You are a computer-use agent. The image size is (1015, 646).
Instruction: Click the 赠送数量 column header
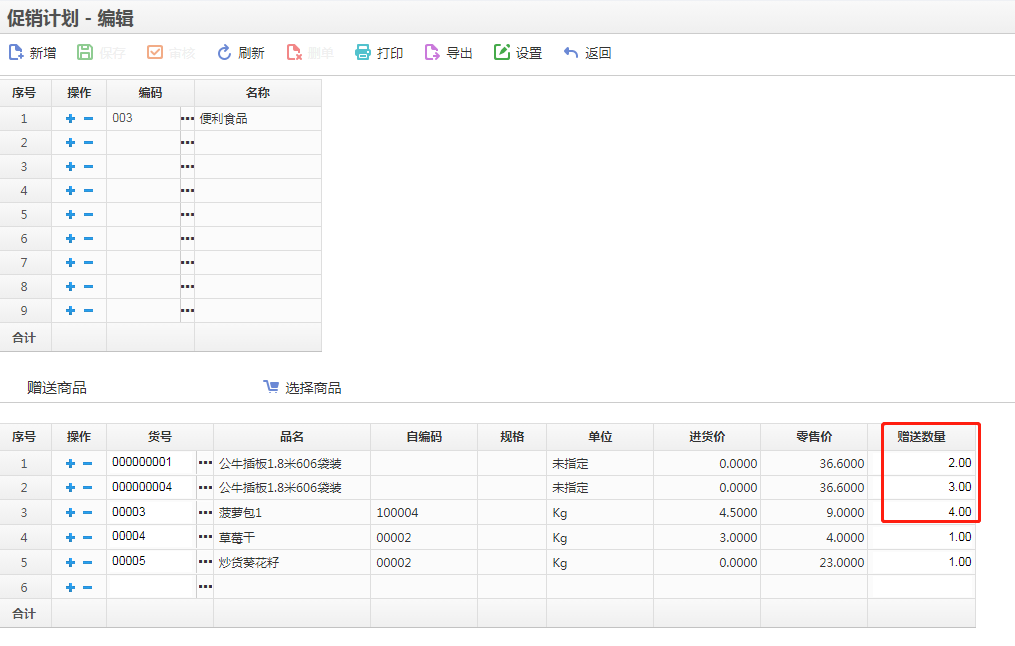922,437
